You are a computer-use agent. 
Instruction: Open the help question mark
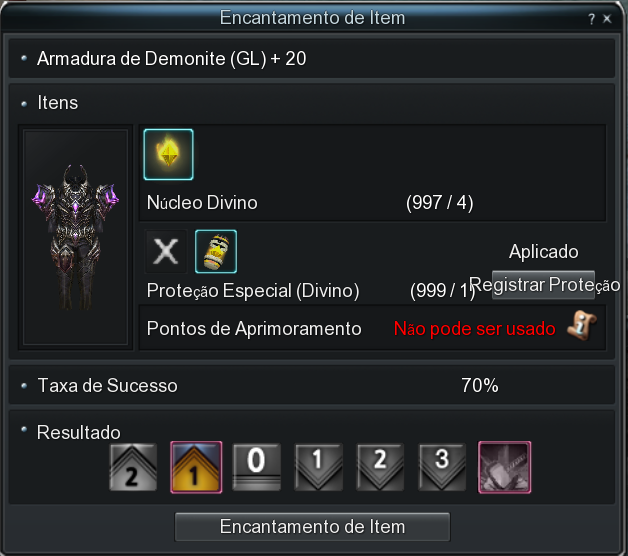coord(592,18)
